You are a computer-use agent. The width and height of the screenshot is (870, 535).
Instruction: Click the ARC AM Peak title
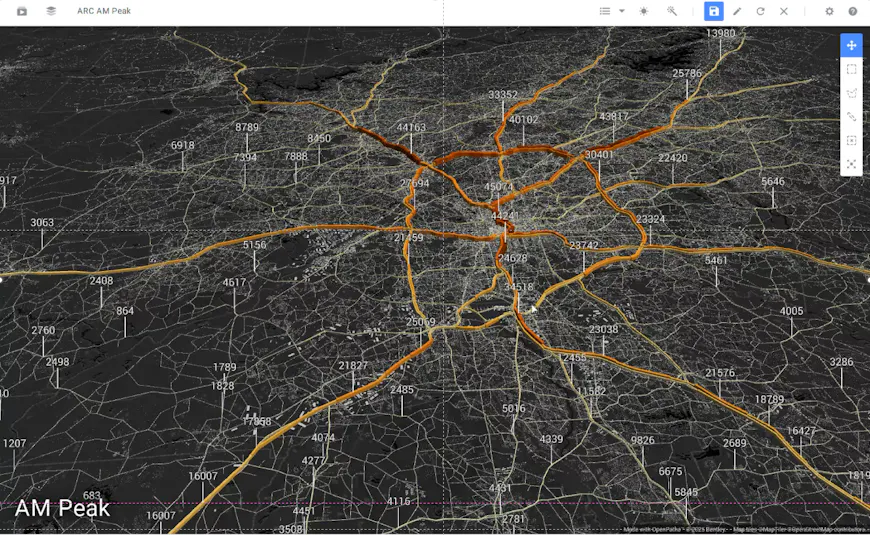click(104, 11)
